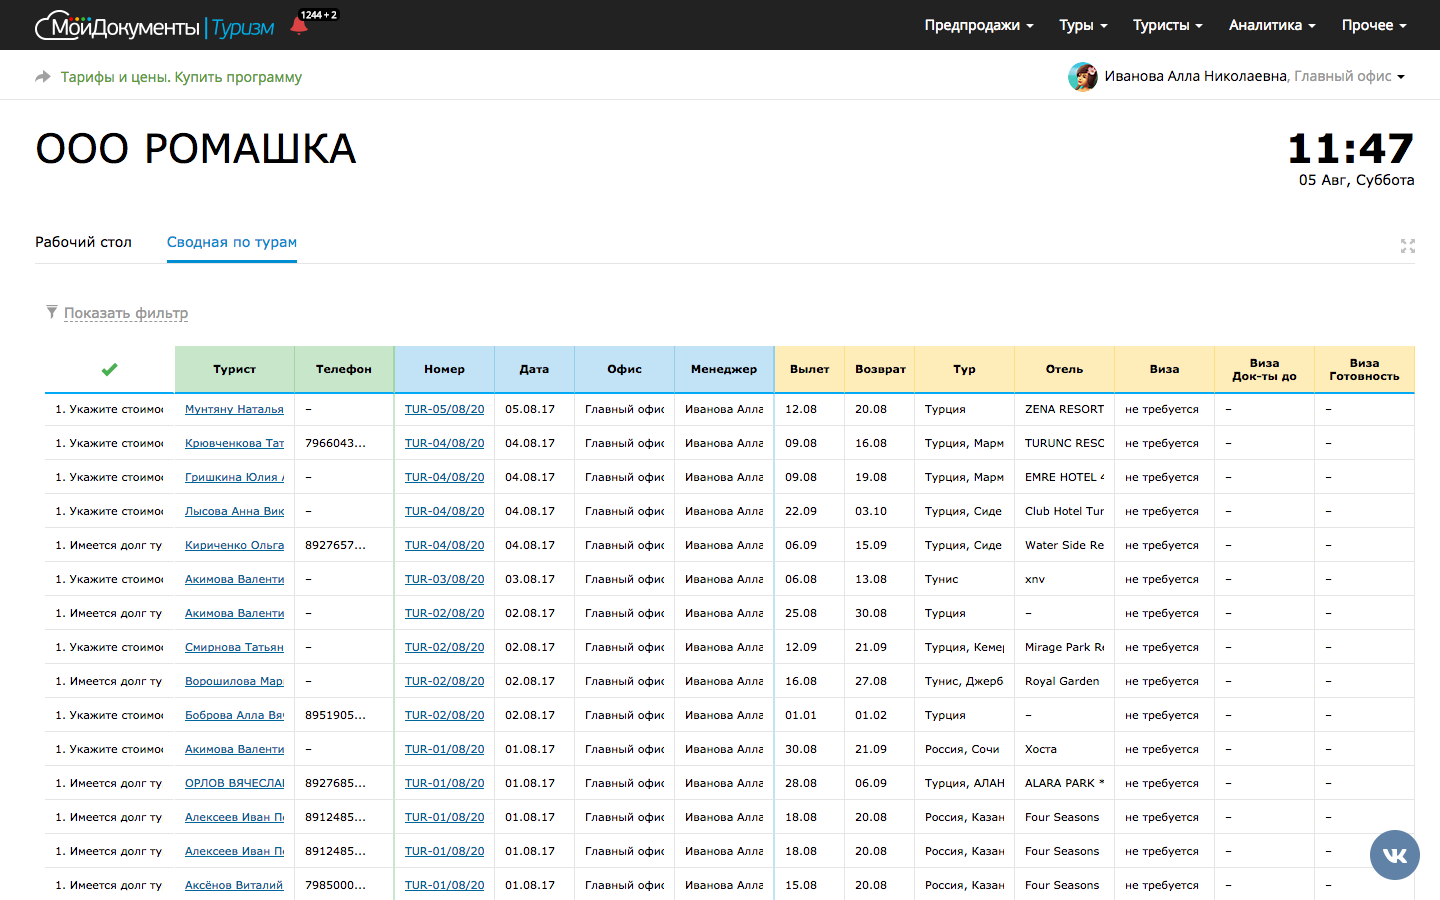
Task: Open the Туристы menu
Action: 1167,25
